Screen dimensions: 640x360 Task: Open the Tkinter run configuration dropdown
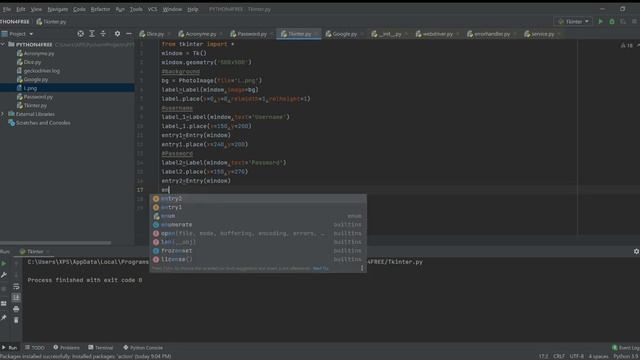(574, 21)
